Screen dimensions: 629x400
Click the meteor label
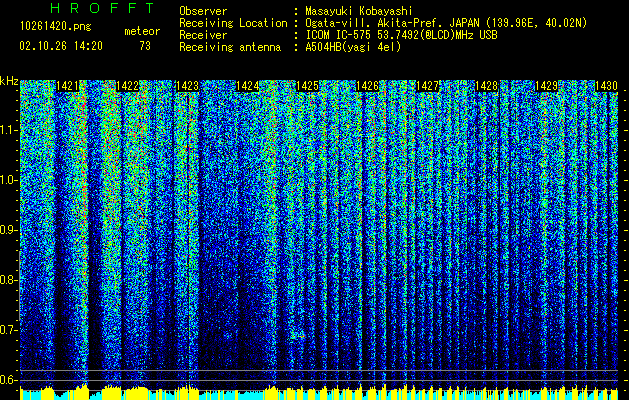(142, 31)
